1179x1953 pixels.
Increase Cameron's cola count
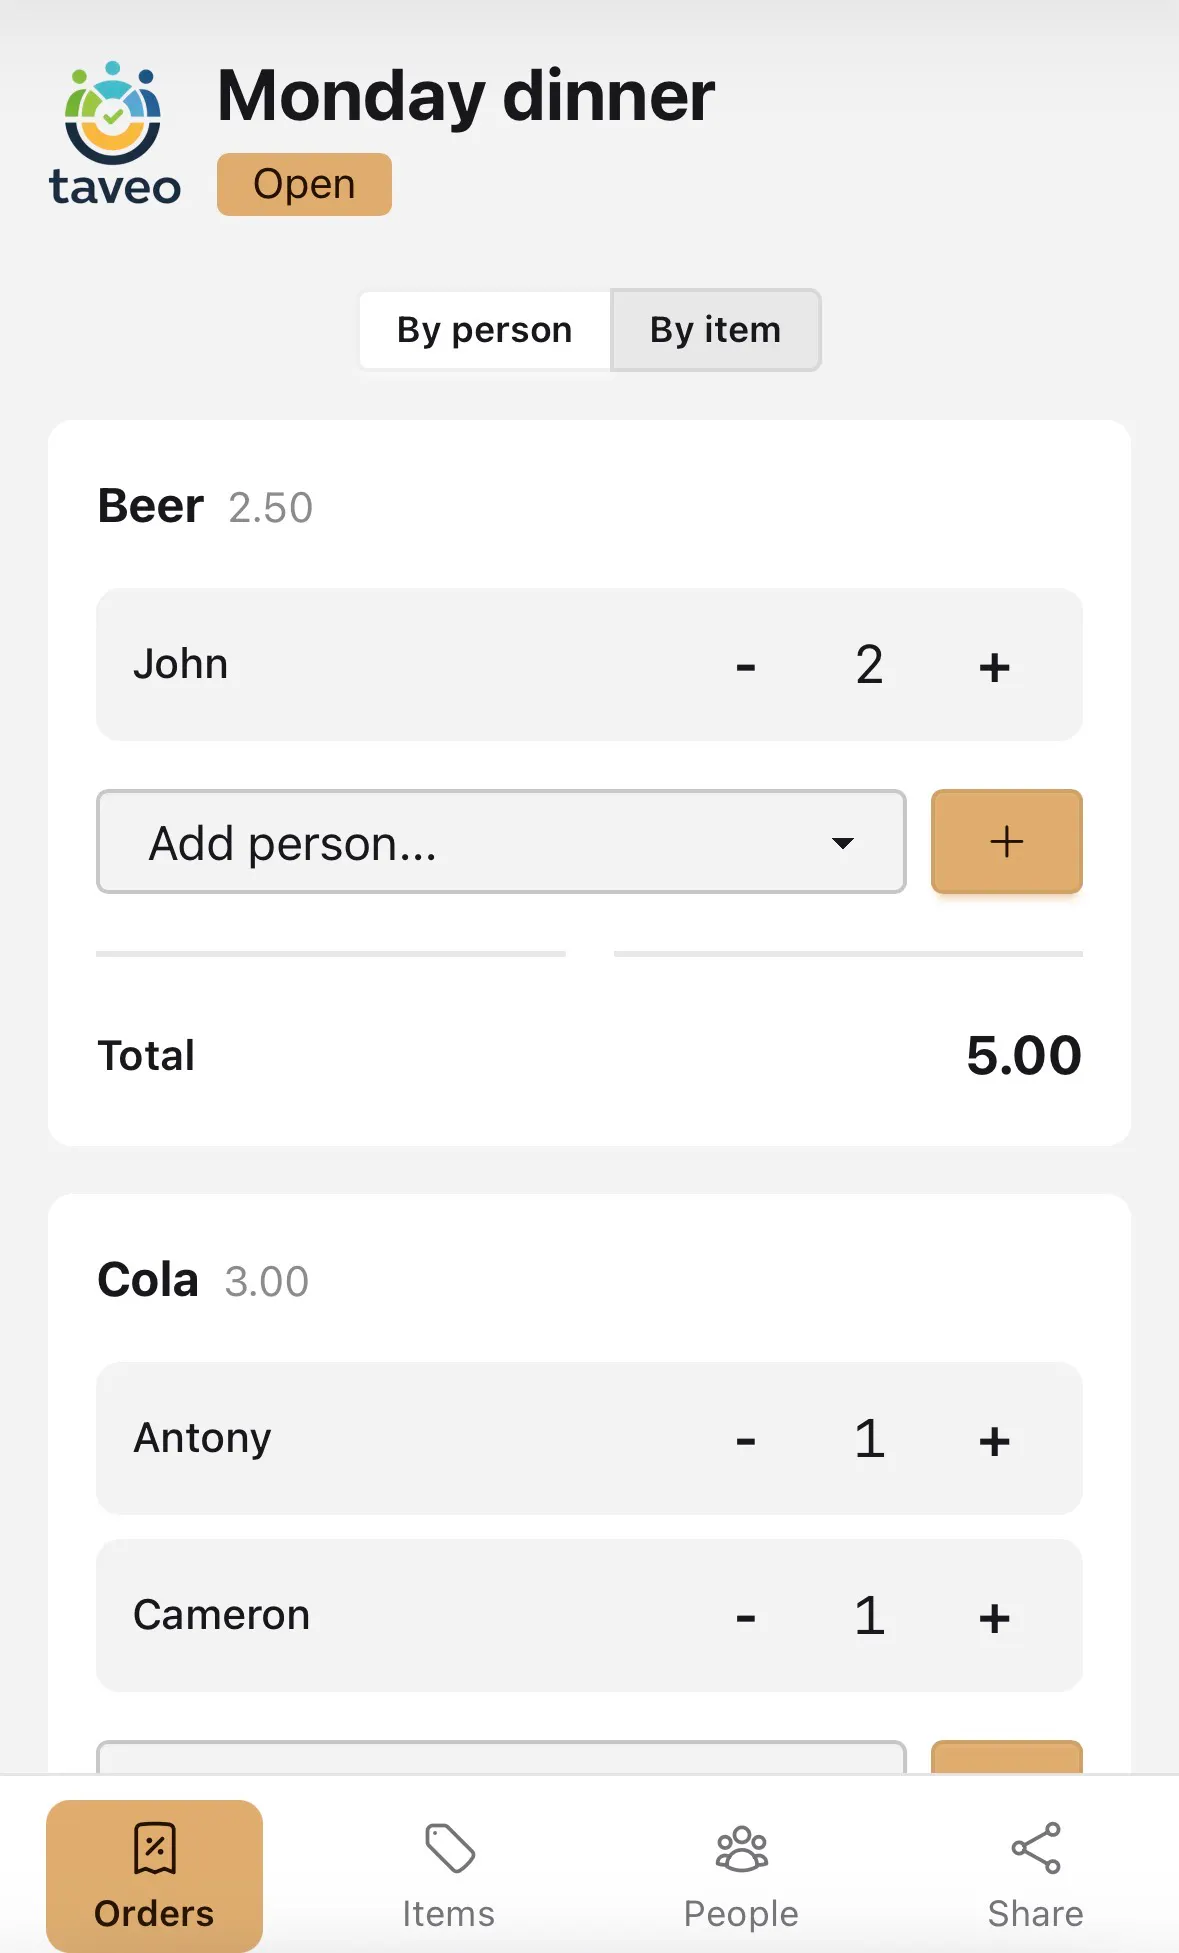click(994, 1617)
